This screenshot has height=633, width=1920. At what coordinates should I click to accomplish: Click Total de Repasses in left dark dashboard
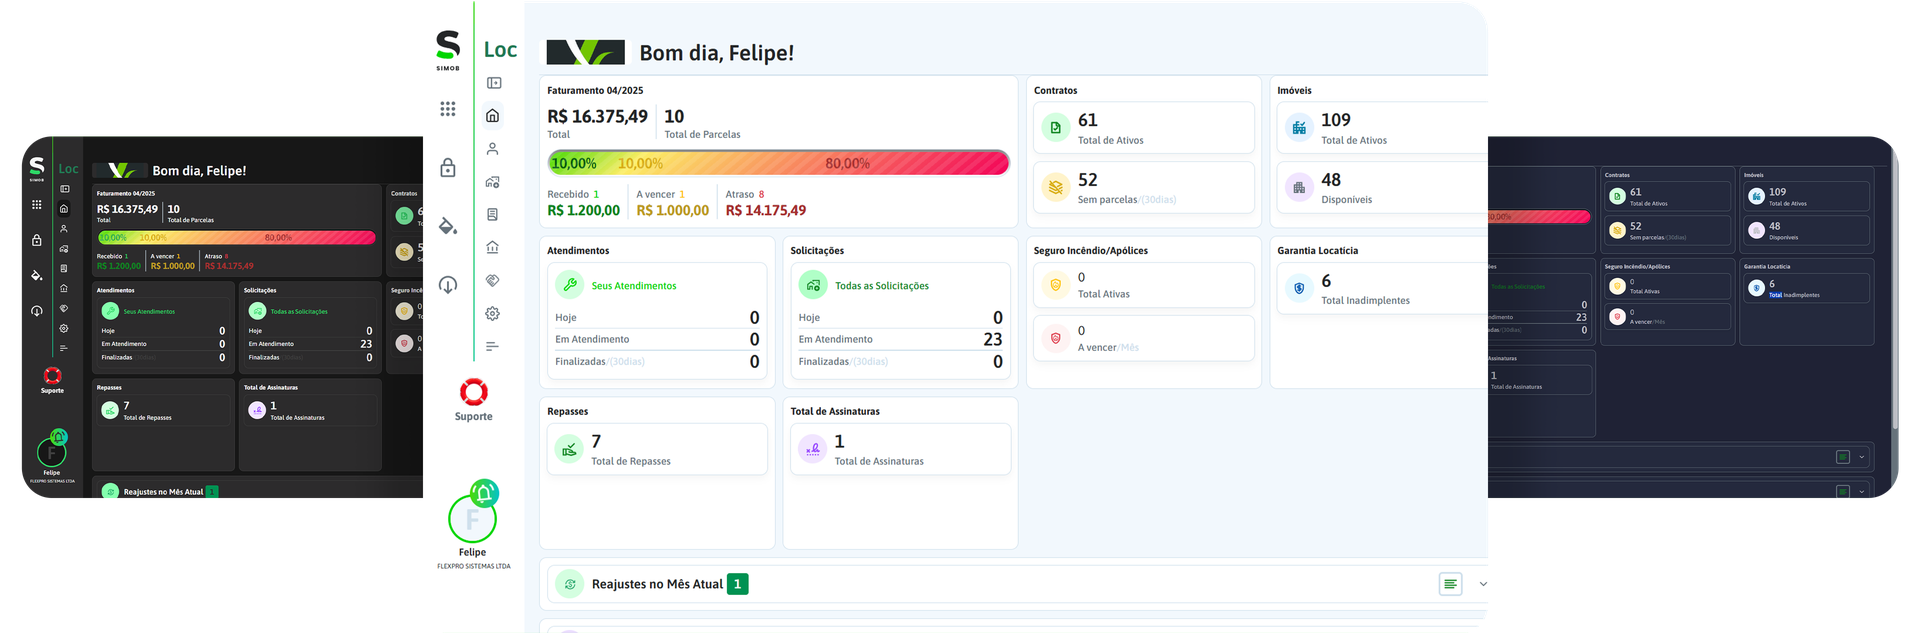pos(148,418)
